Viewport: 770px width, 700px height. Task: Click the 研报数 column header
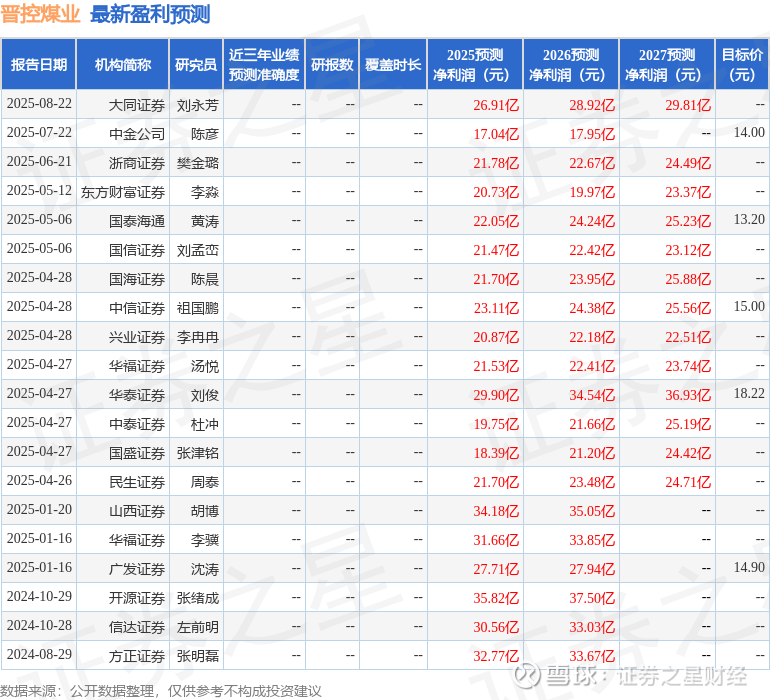(x=332, y=65)
